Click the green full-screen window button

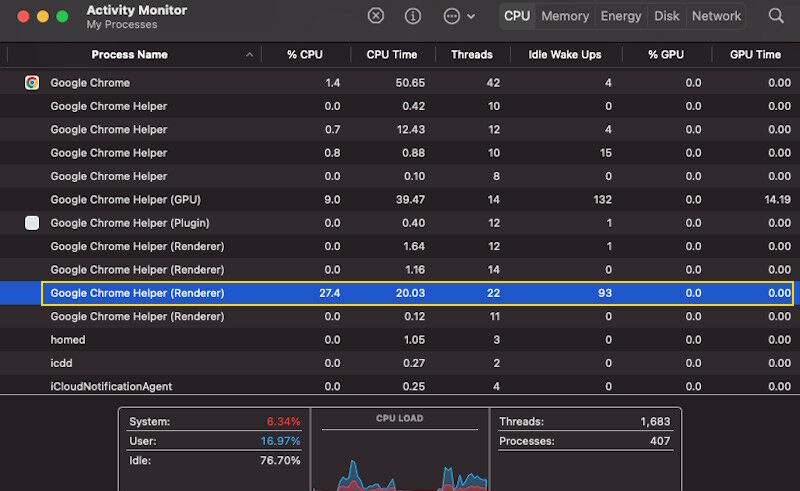point(62,16)
